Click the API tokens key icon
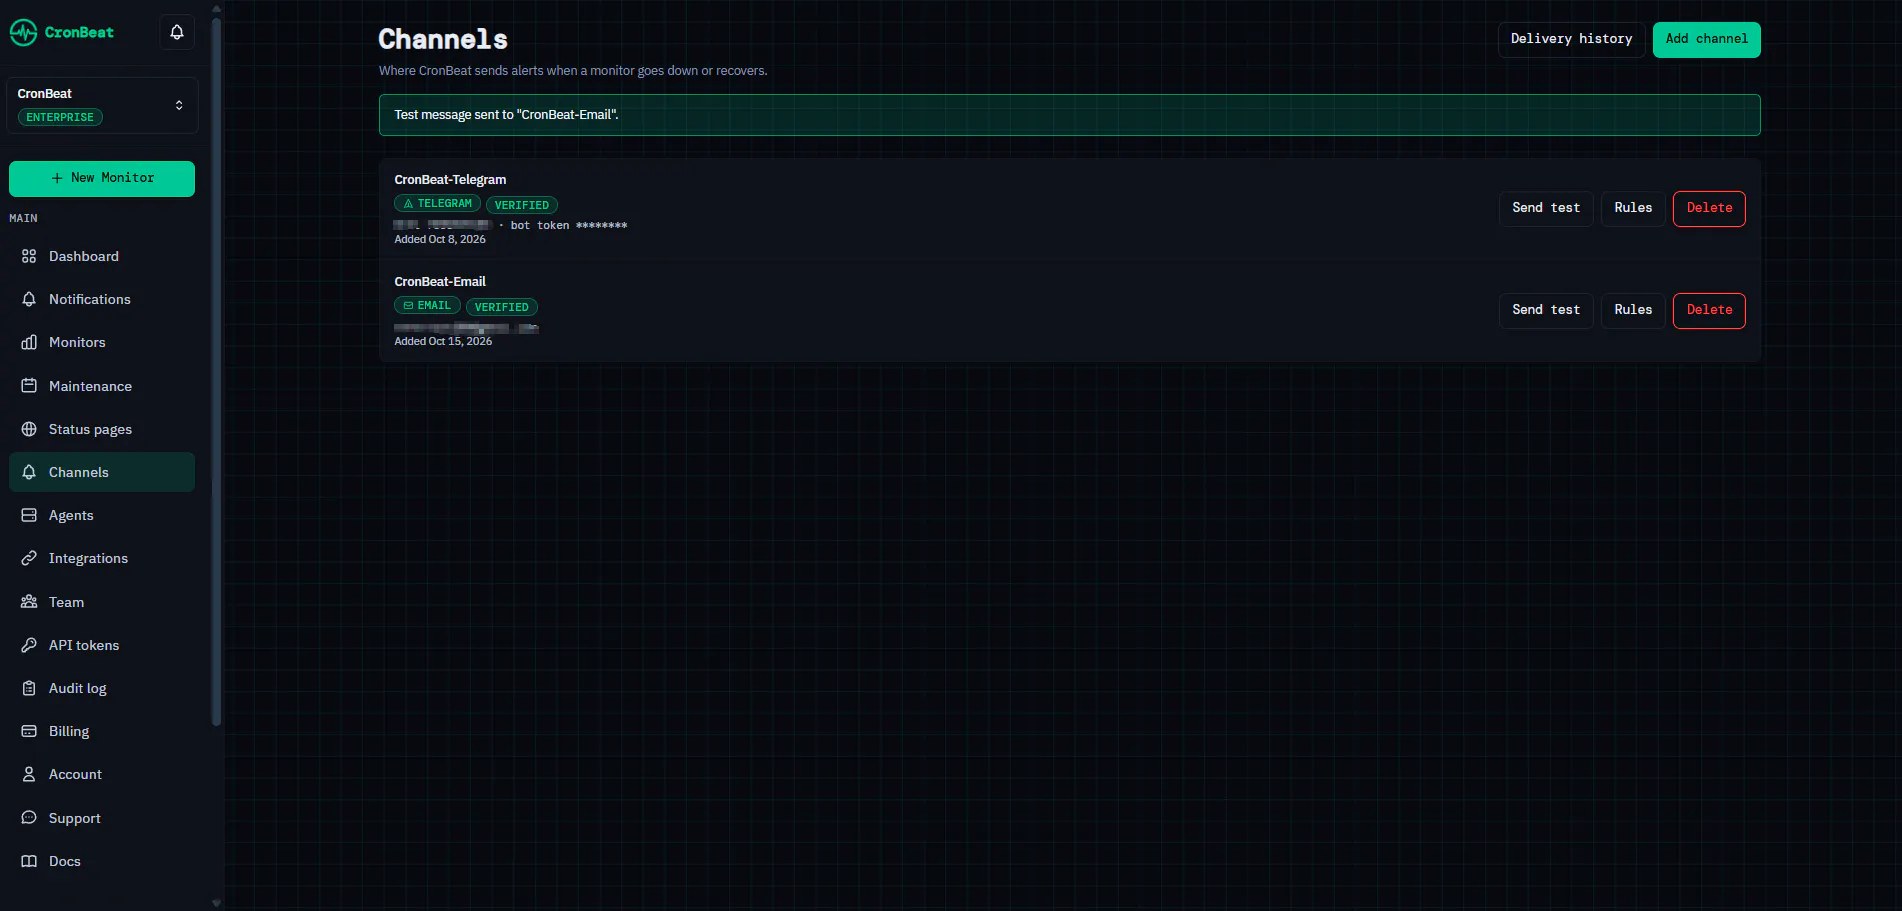The height and width of the screenshot is (911, 1902). [x=29, y=645]
